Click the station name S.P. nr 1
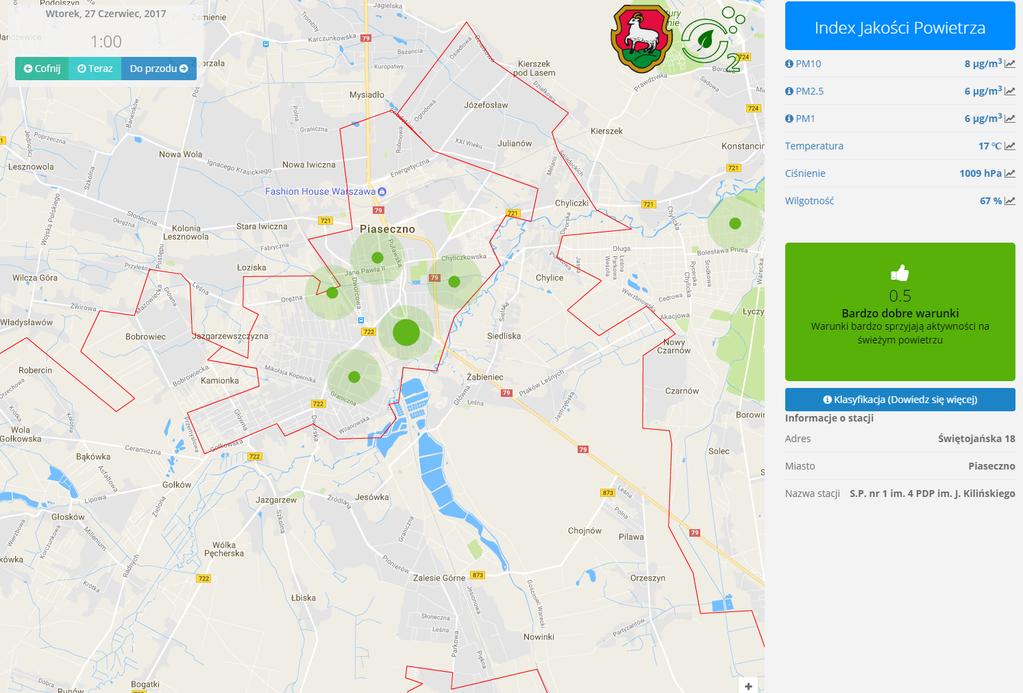The height and width of the screenshot is (693, 1023). (x=932, y=493)
